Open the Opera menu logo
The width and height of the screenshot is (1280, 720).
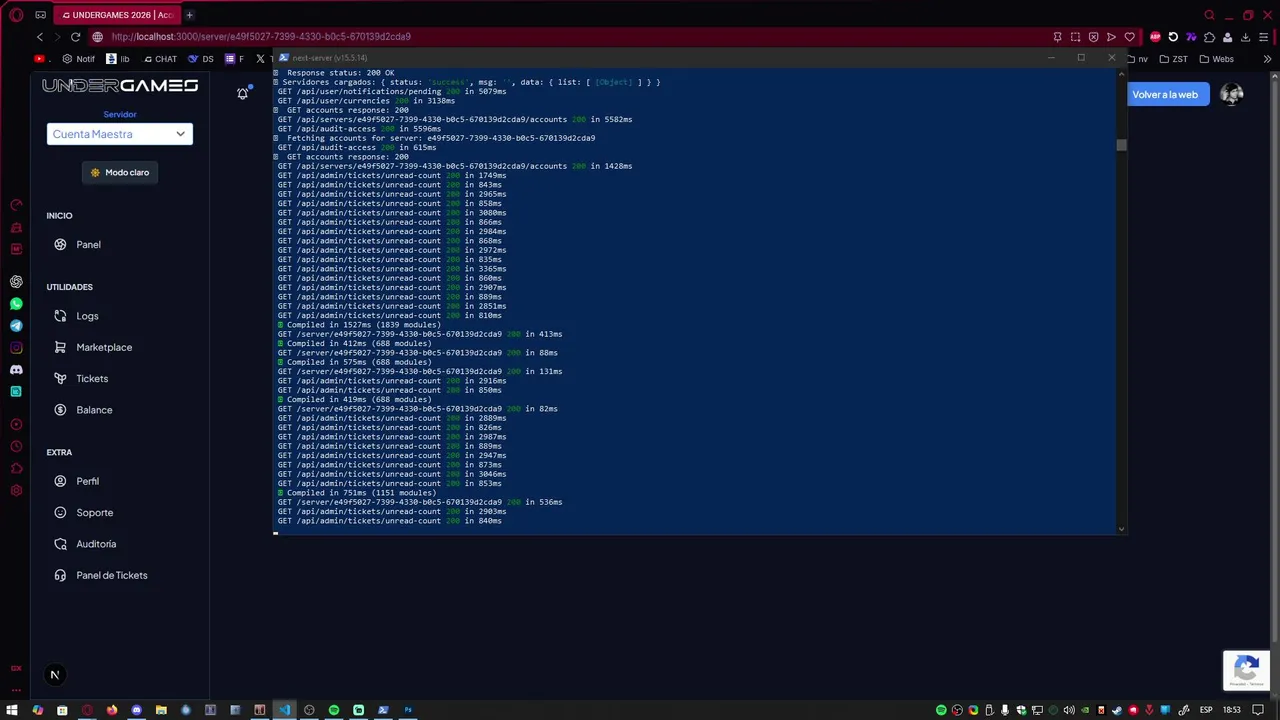coord(16,15)
